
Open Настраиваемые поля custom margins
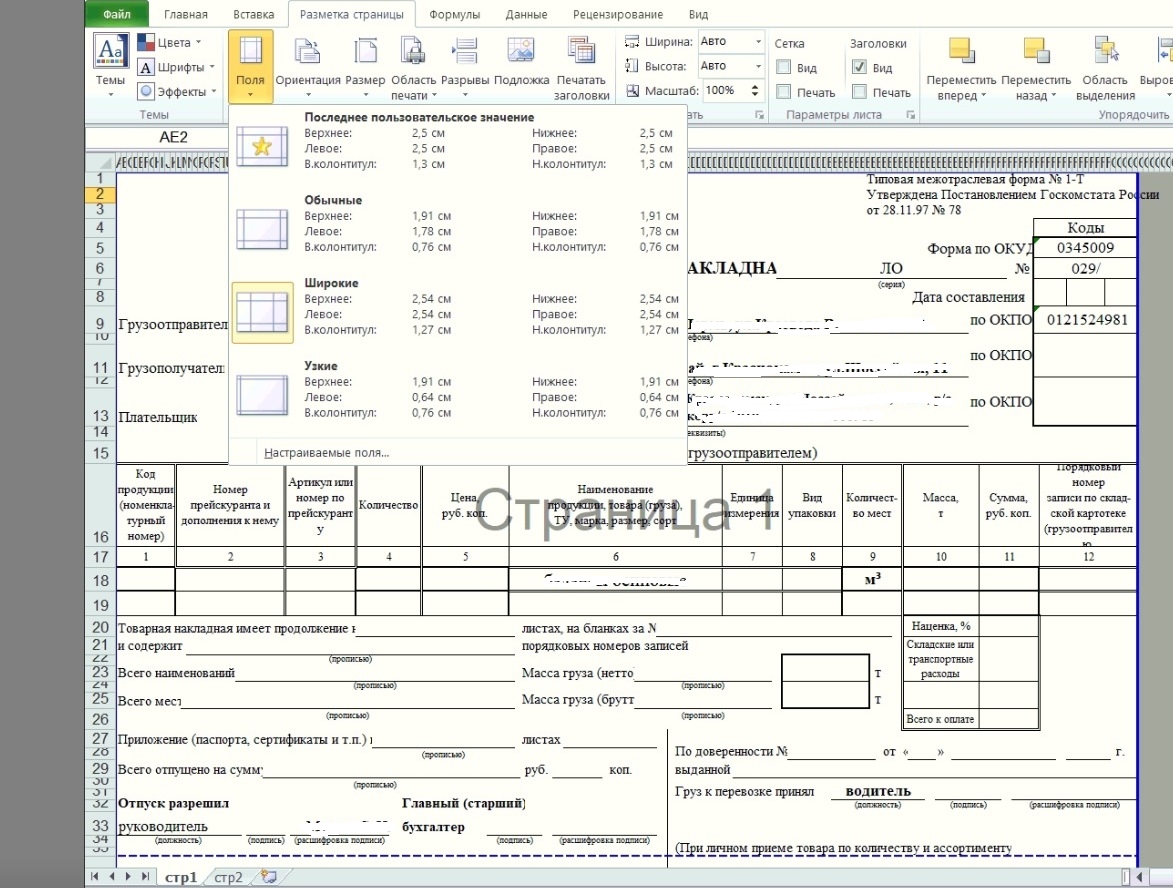click(x=326, y=453)
